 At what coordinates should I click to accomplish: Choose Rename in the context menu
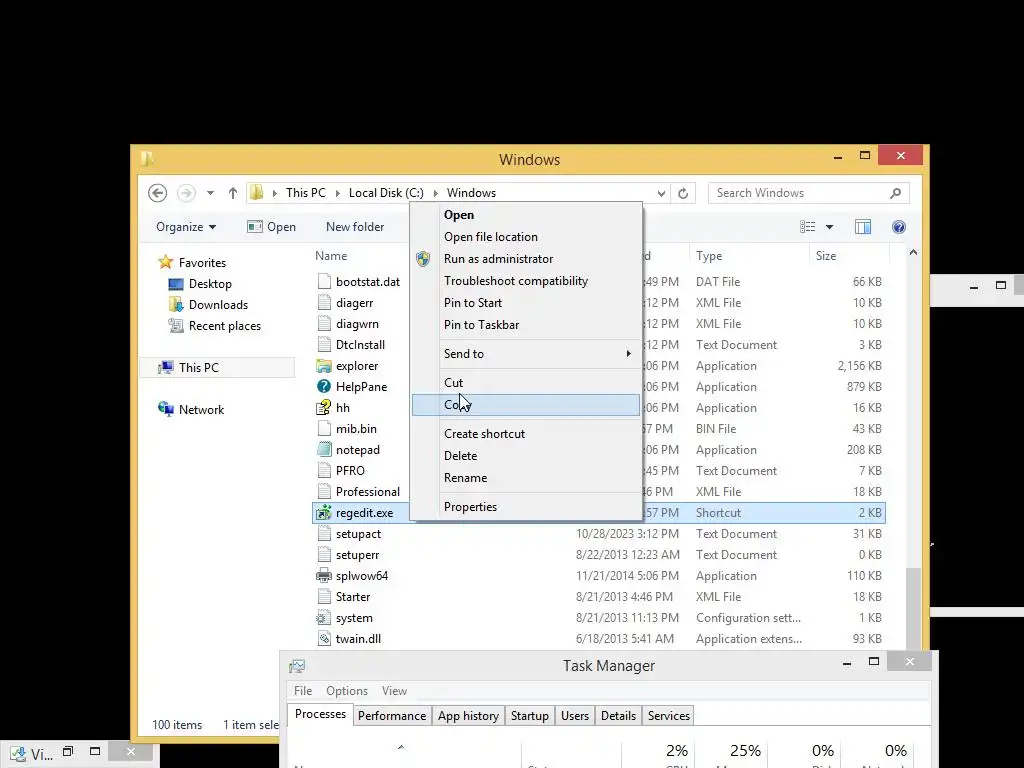click(526, 478)
